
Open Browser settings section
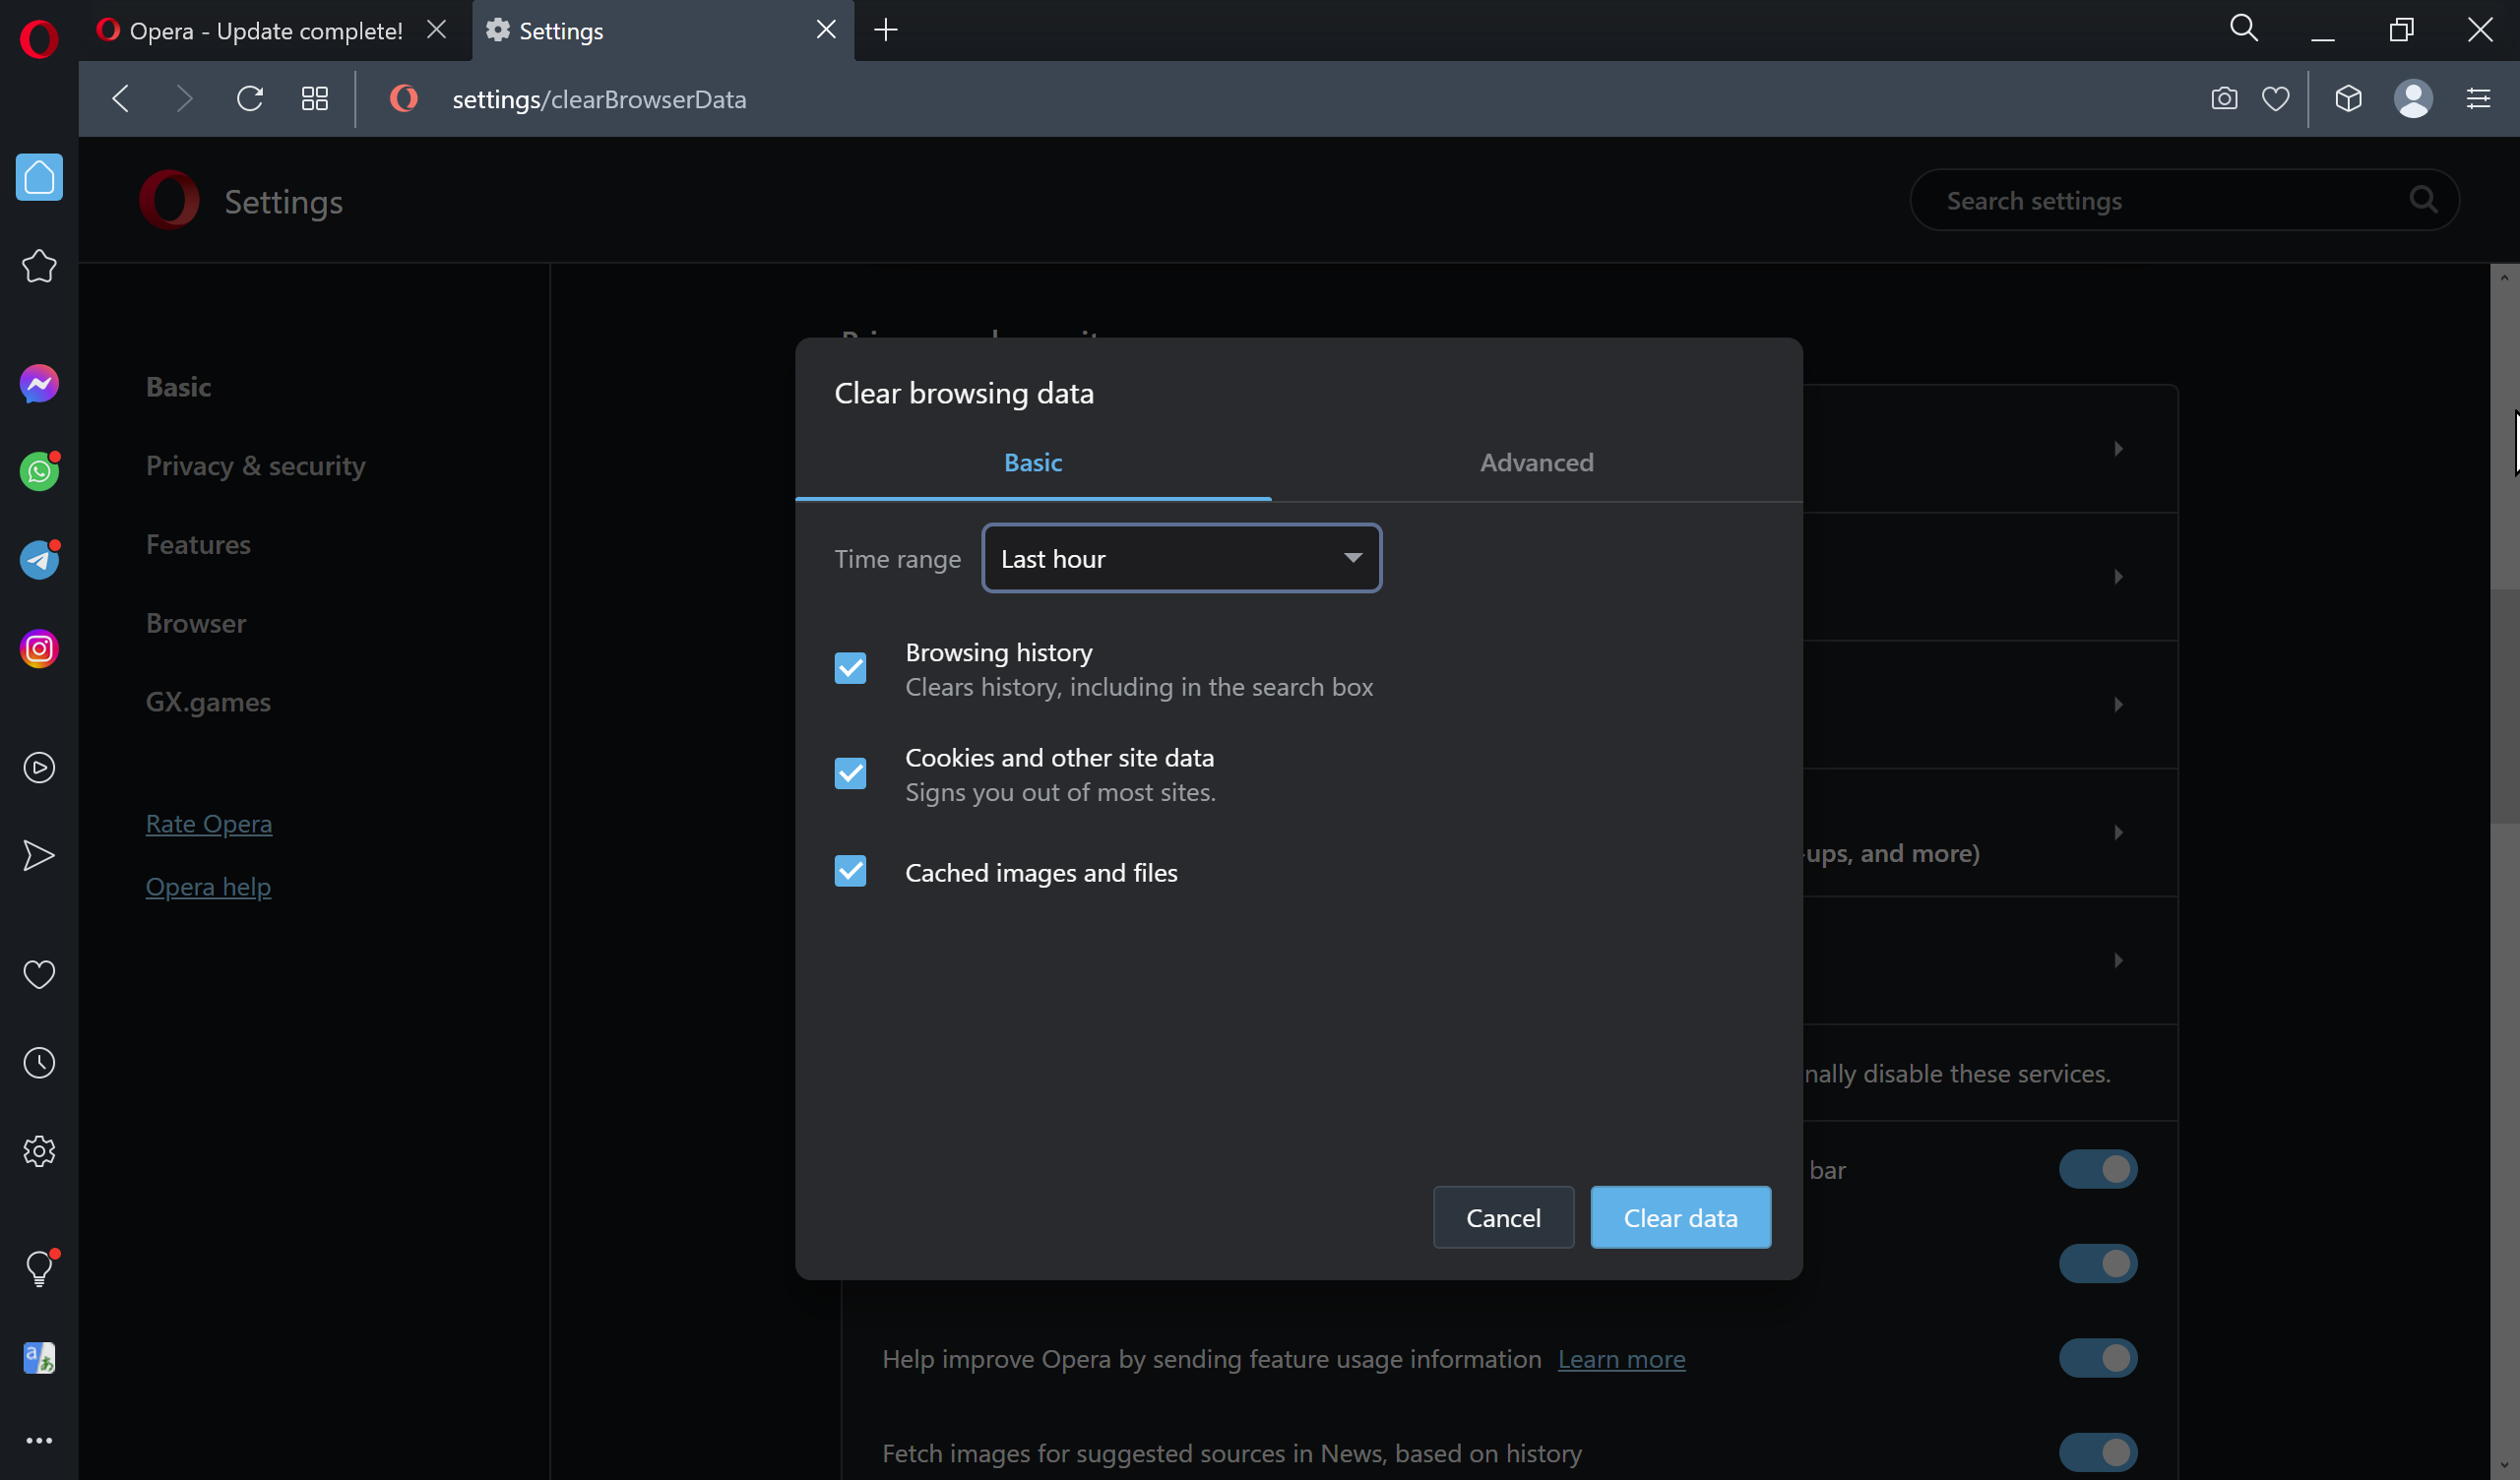coord(196,623)
